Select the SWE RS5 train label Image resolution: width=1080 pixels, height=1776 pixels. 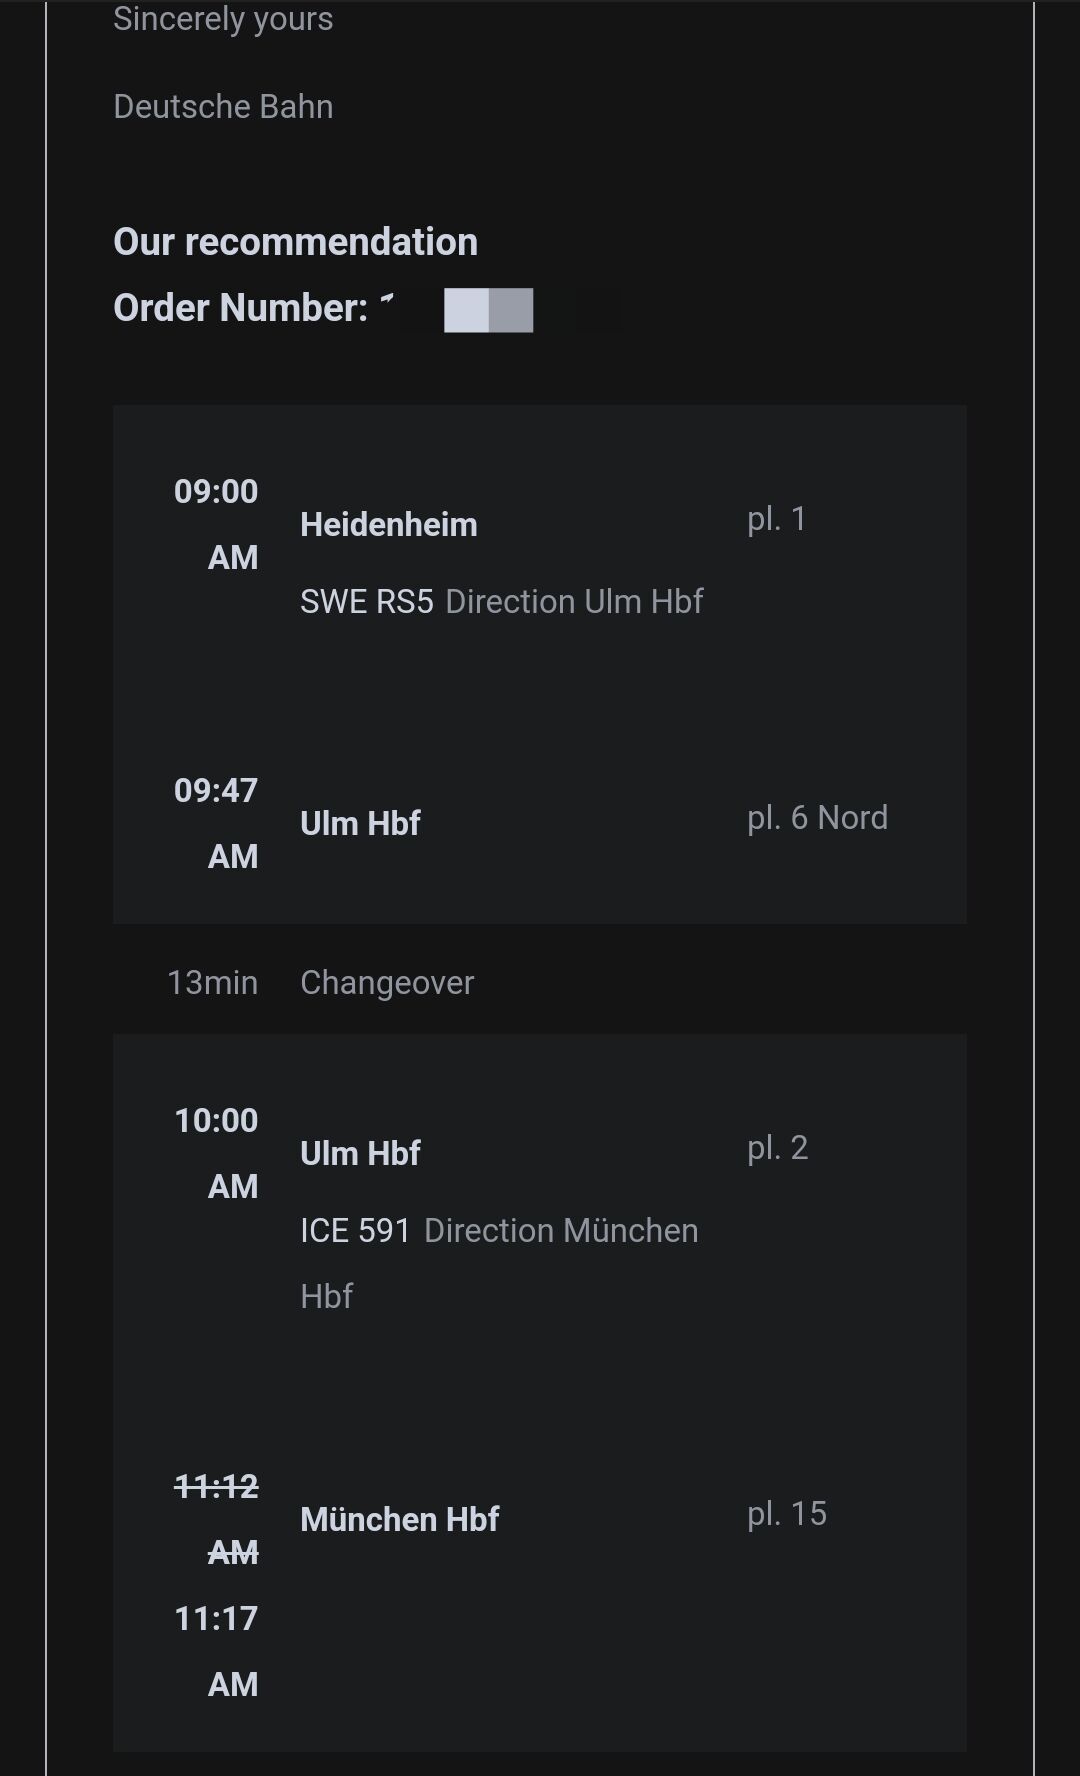[x=366, y=602]
